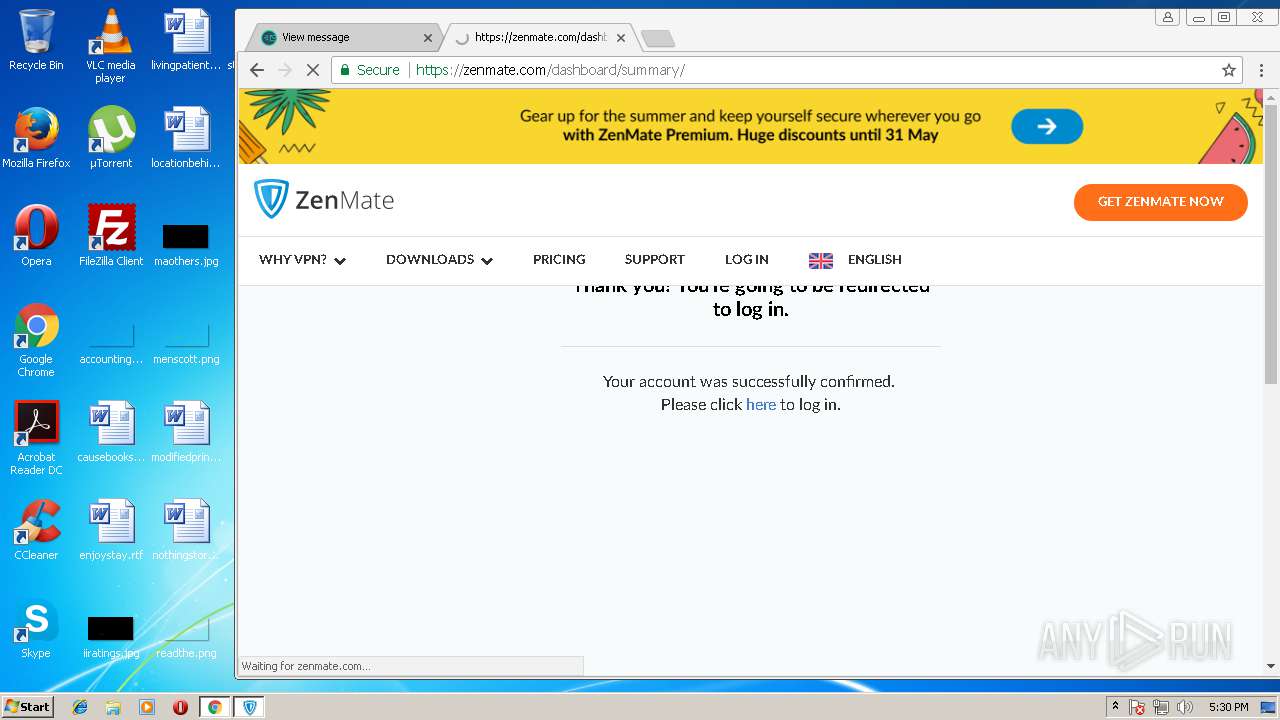Stop loading the page
The width and height of the screenshot is (1280, 720).
(312, 70)
